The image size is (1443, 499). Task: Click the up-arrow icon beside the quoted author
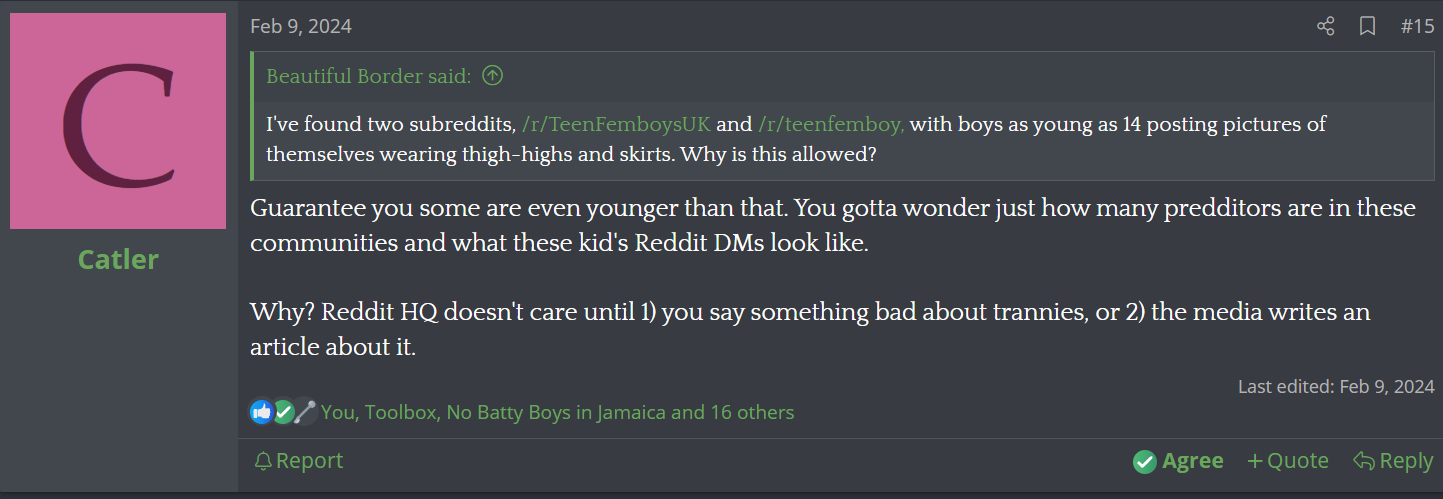[492, 75]
